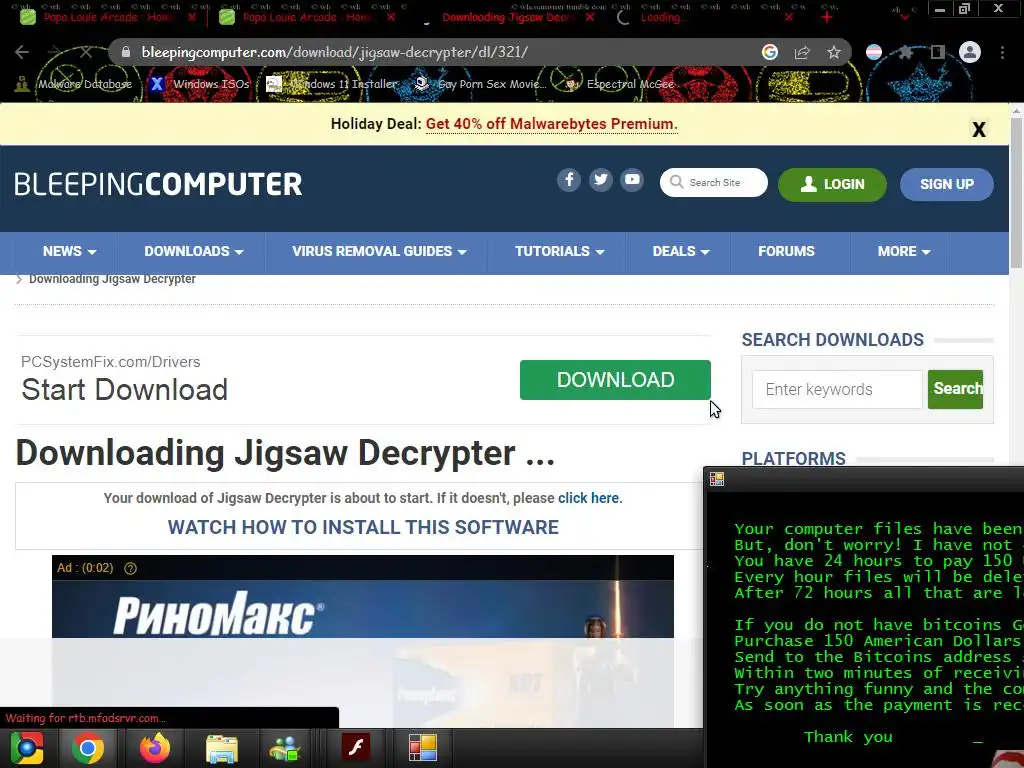The width and height of the screenshot is (1024, 768).
Task: Toggle the browser side panel icon
Action: [x=938, y=52]
